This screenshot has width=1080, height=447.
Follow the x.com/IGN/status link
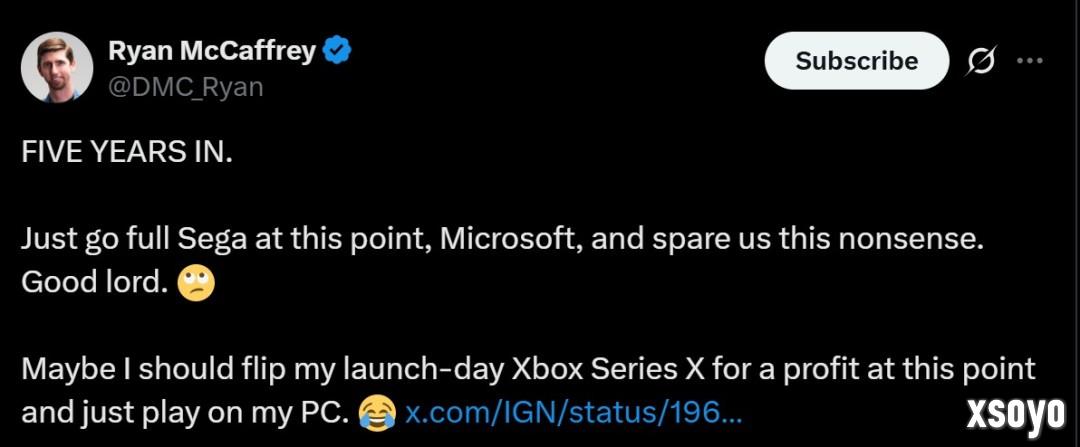click(573, 411)
